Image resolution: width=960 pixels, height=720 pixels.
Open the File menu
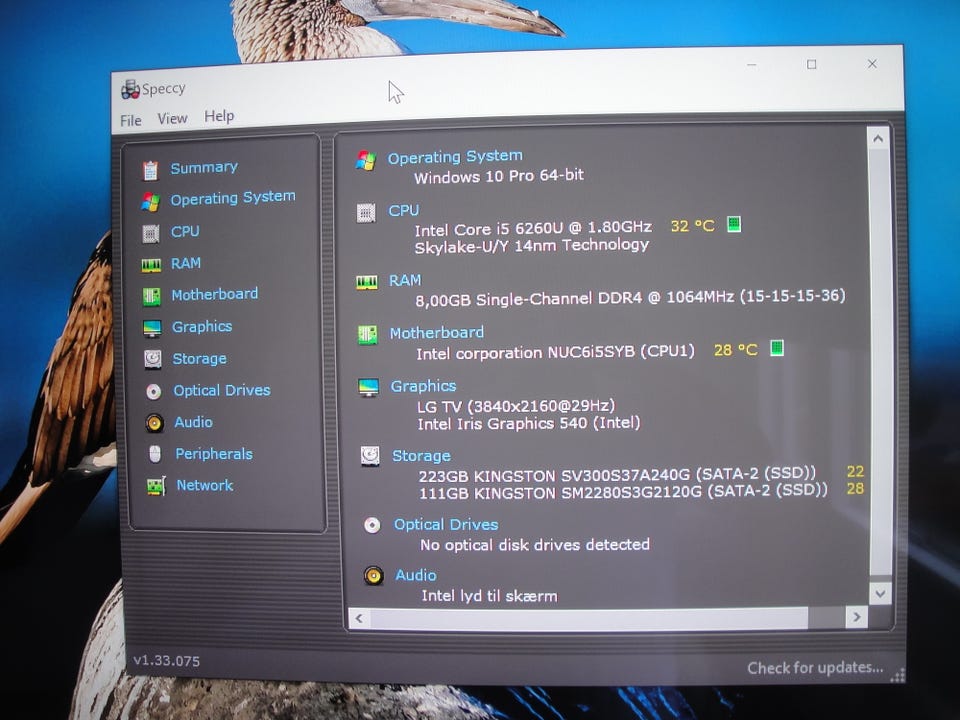[130, 121]
